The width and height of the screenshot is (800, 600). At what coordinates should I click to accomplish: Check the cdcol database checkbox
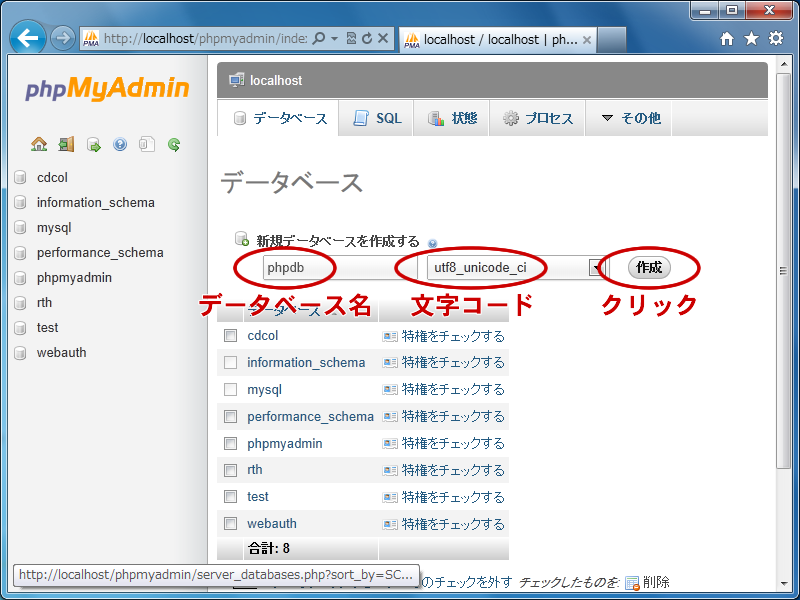pos(231,336)
